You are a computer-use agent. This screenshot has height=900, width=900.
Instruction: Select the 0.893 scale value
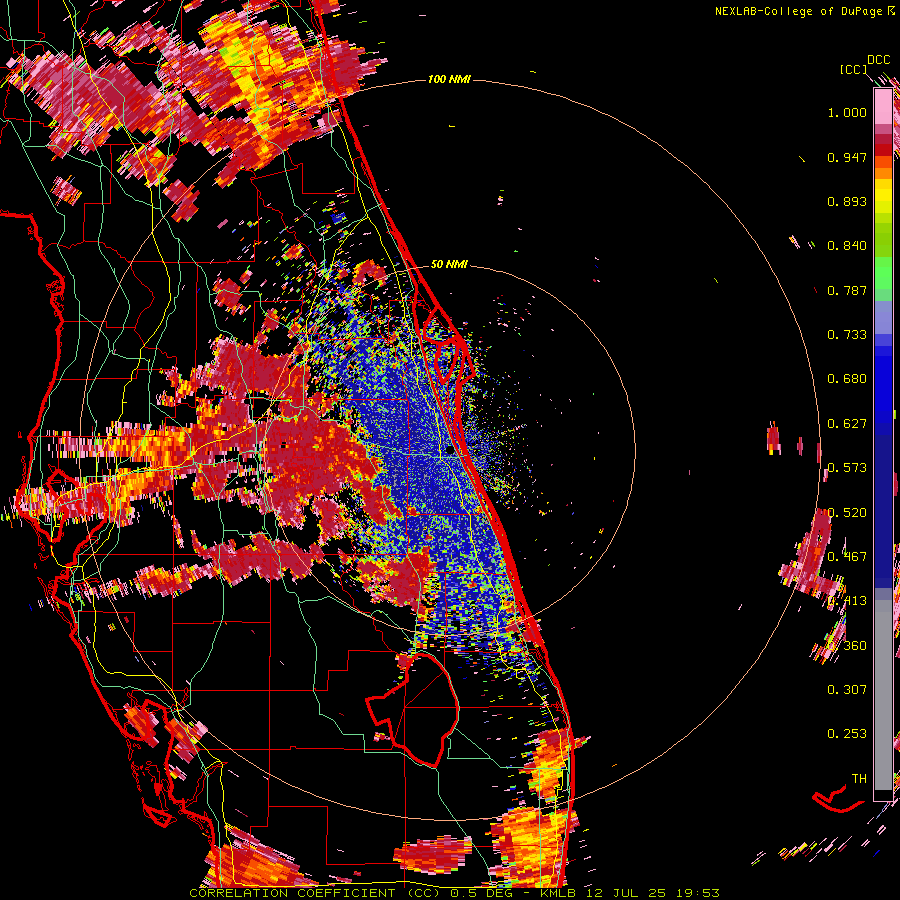click(847, 201)
